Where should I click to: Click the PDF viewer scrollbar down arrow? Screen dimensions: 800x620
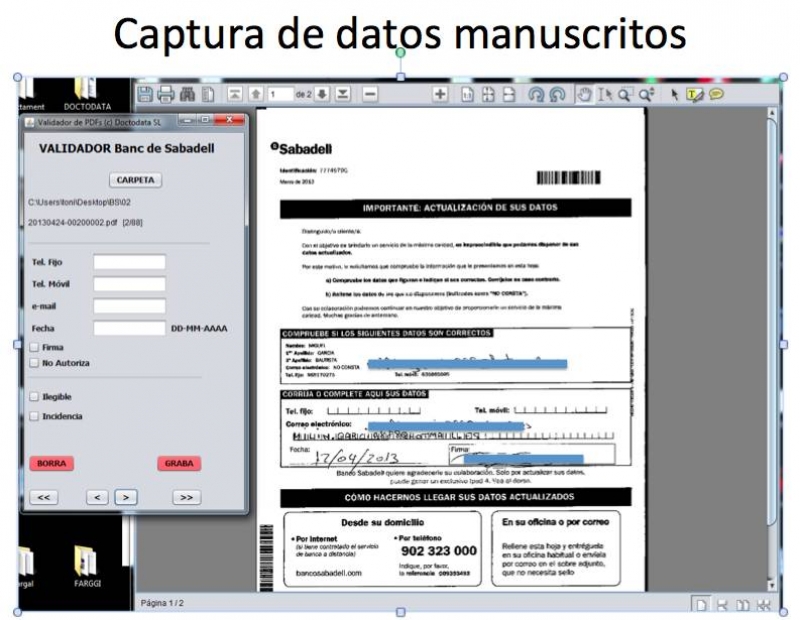point(772,585)
